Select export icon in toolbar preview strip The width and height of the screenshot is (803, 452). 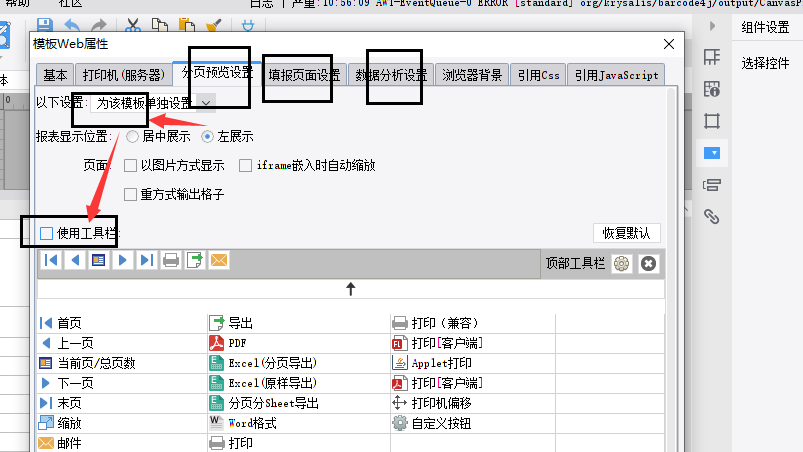click(195, 261)
